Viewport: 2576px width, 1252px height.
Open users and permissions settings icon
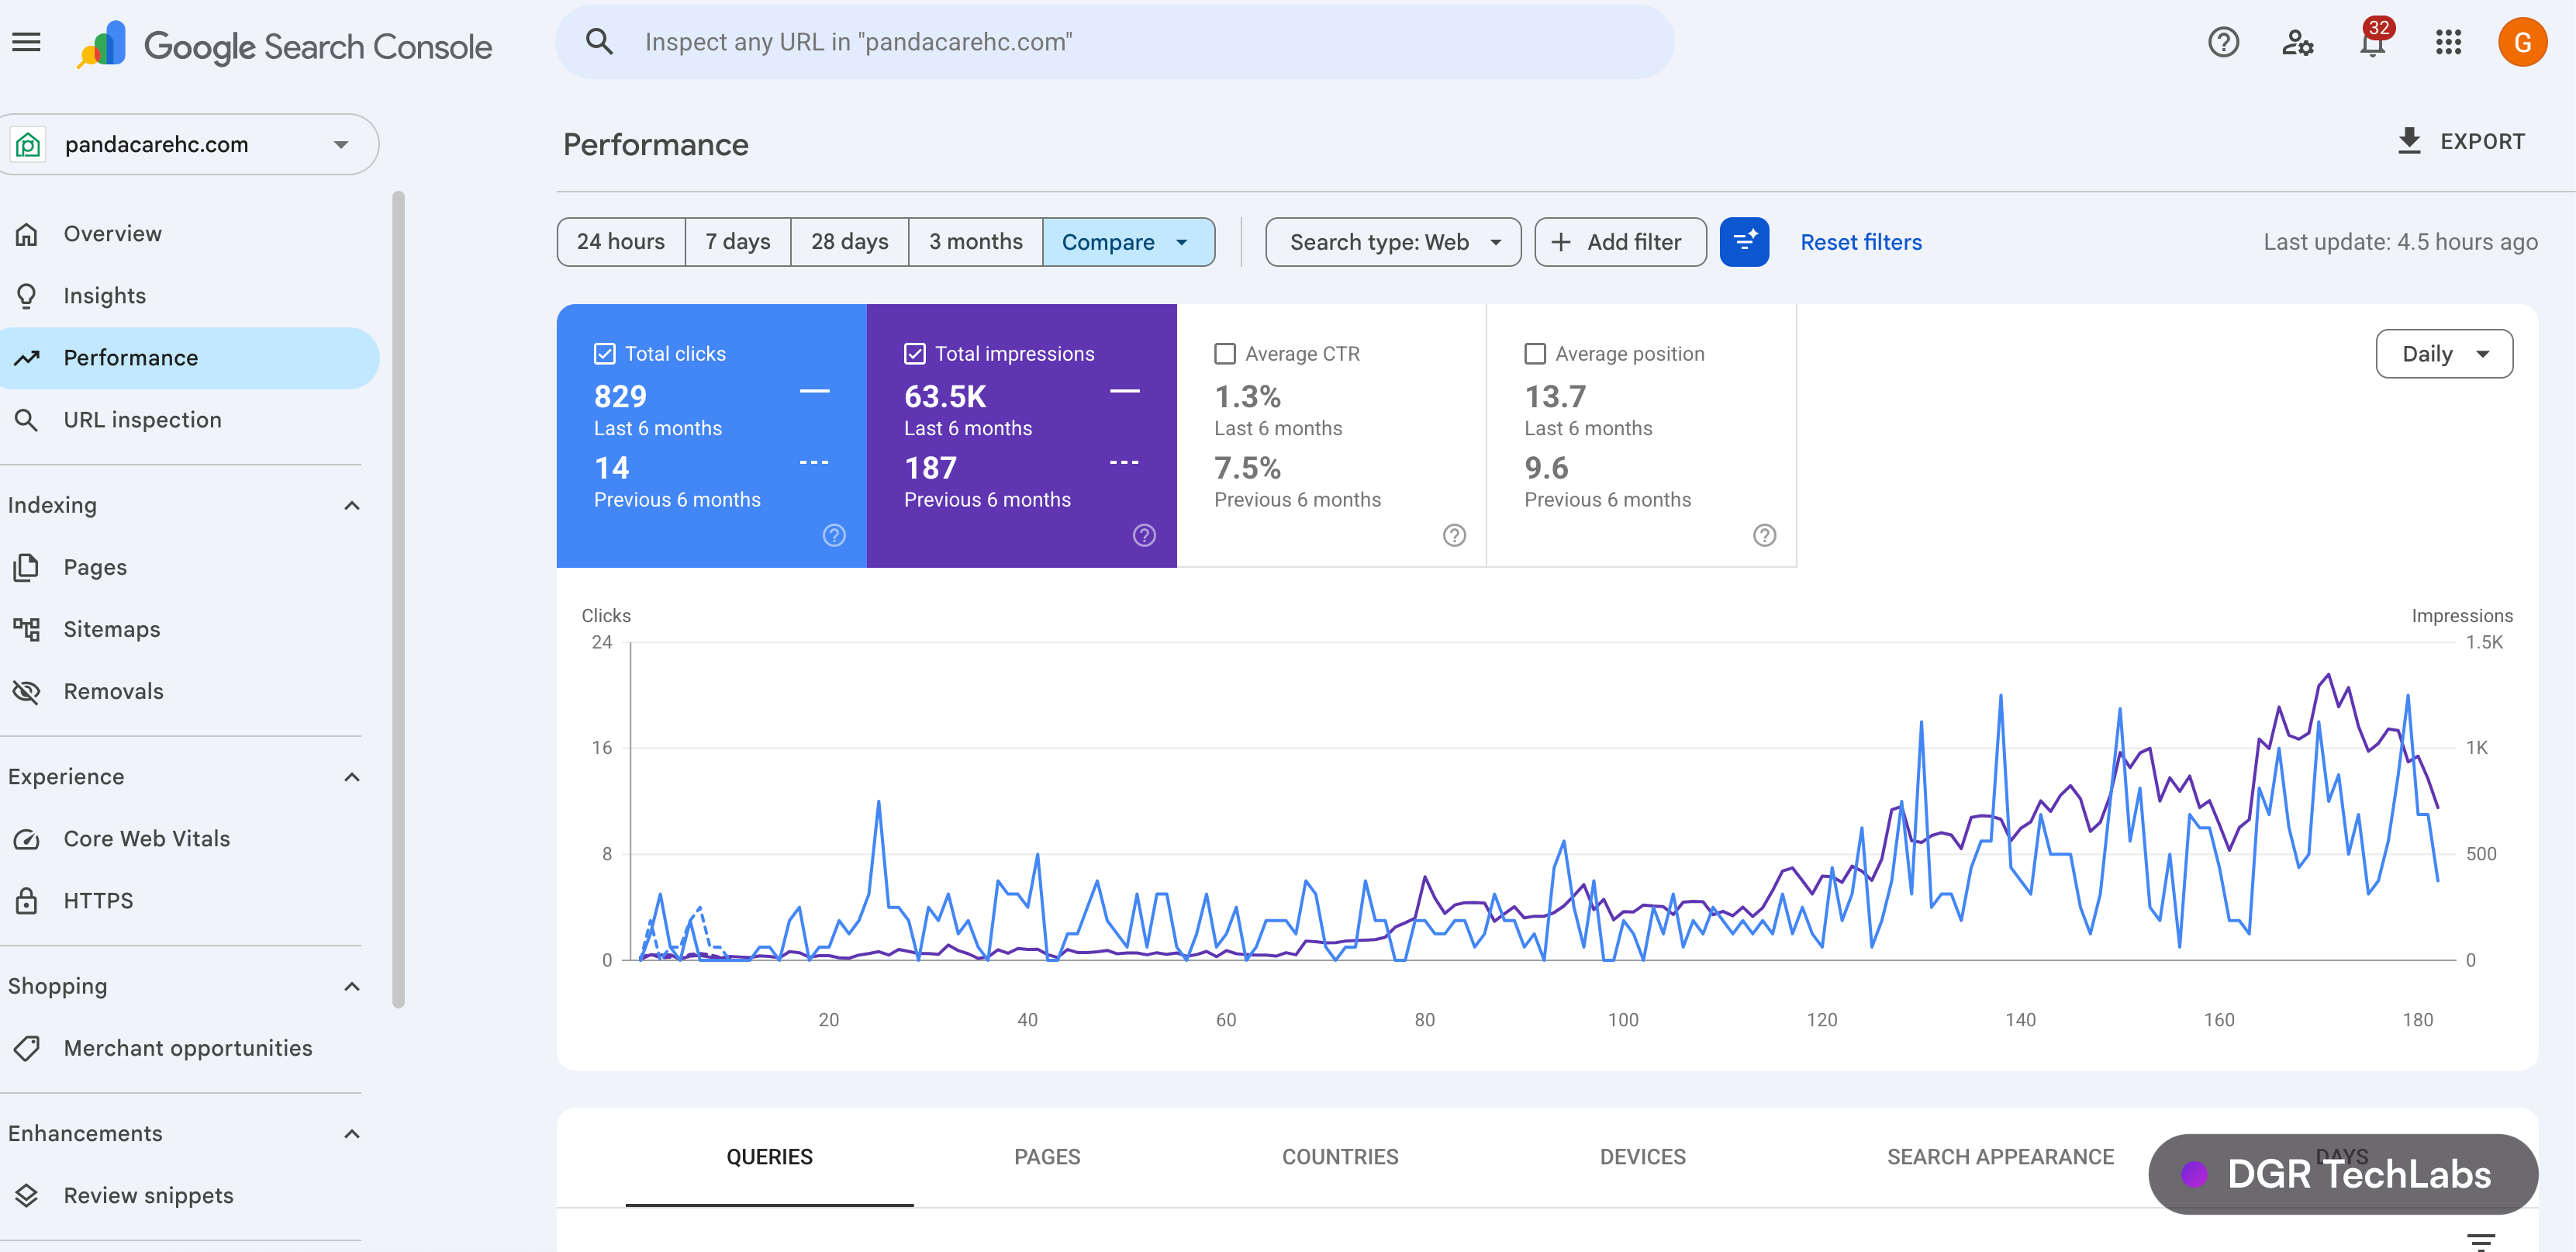point(2298,42)
